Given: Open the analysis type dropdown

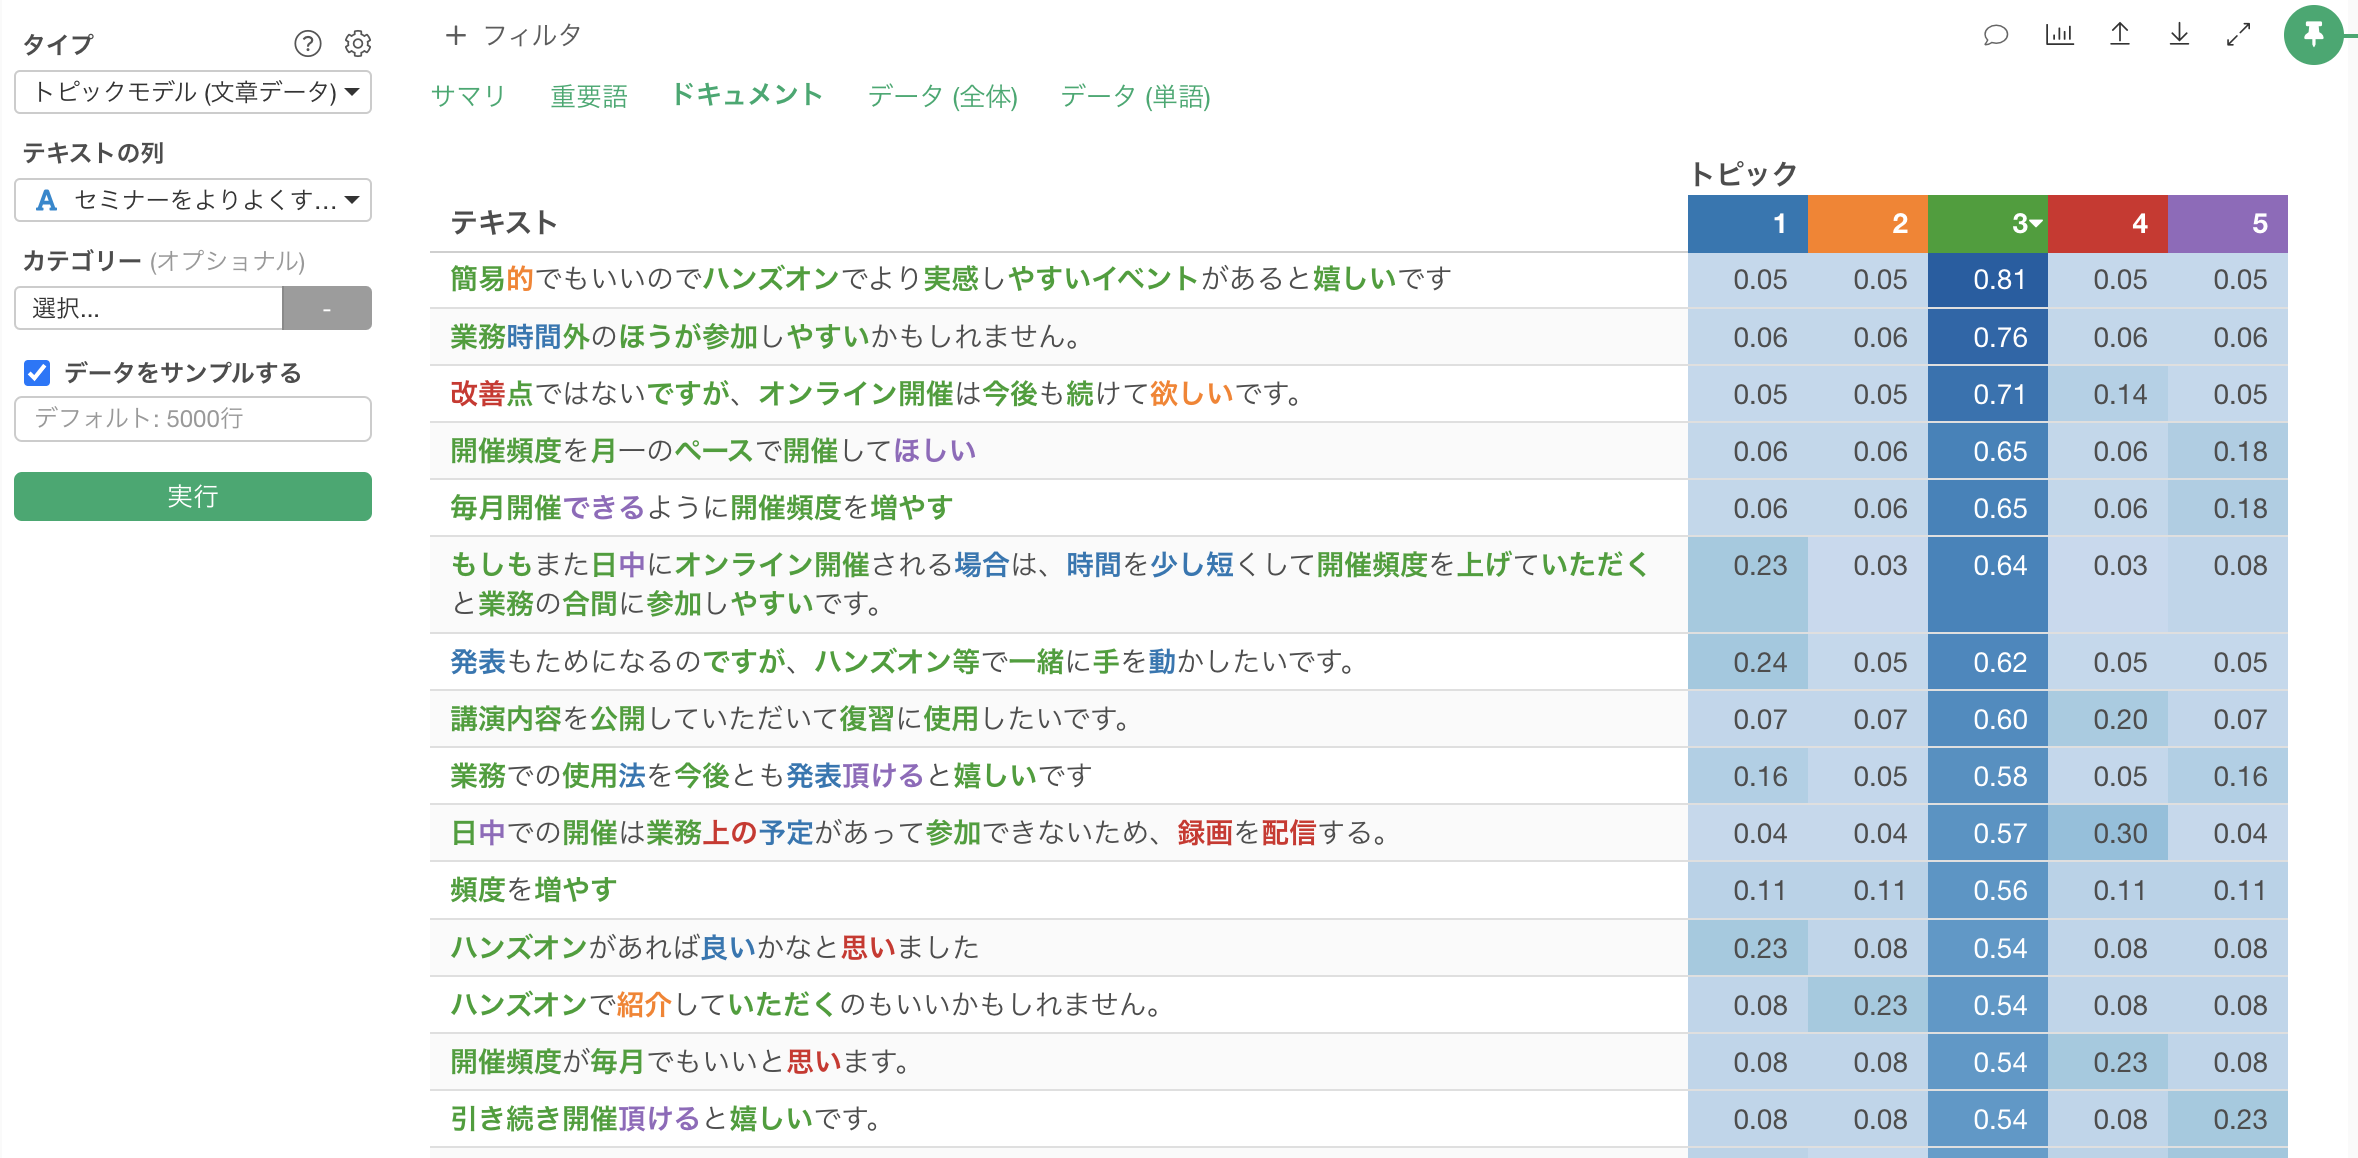Looking at the screenshot, I should [193, 92].
